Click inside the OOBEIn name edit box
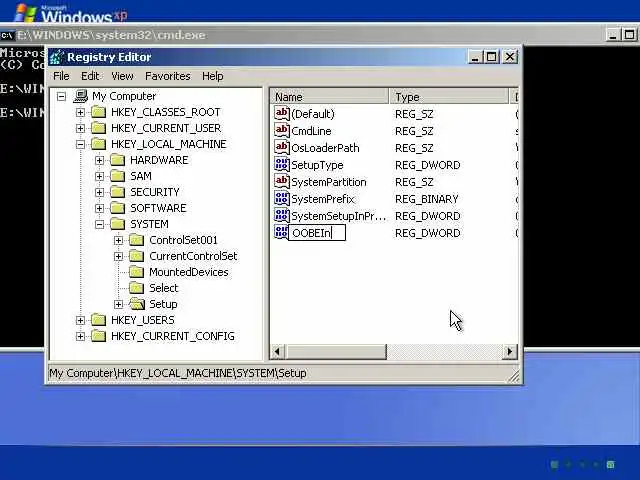Image resolution: width=640 pixels, height=480 pixels. pos(317,233)
